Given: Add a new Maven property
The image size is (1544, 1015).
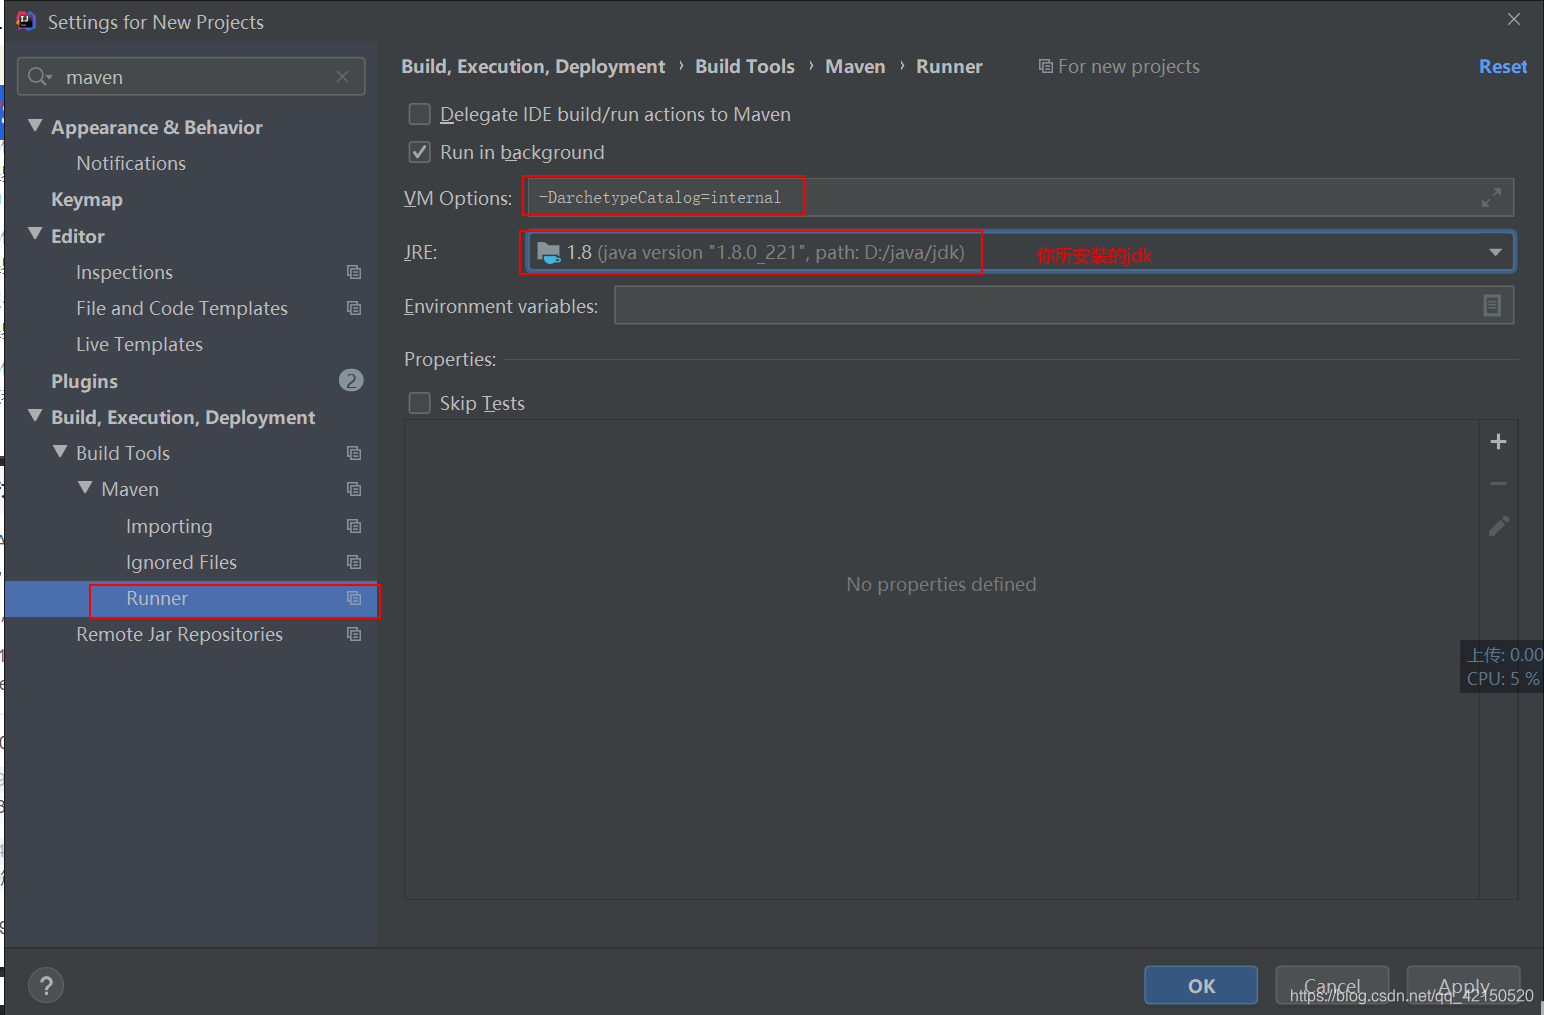Looking at the screenshot, I should coord(1498,442).
